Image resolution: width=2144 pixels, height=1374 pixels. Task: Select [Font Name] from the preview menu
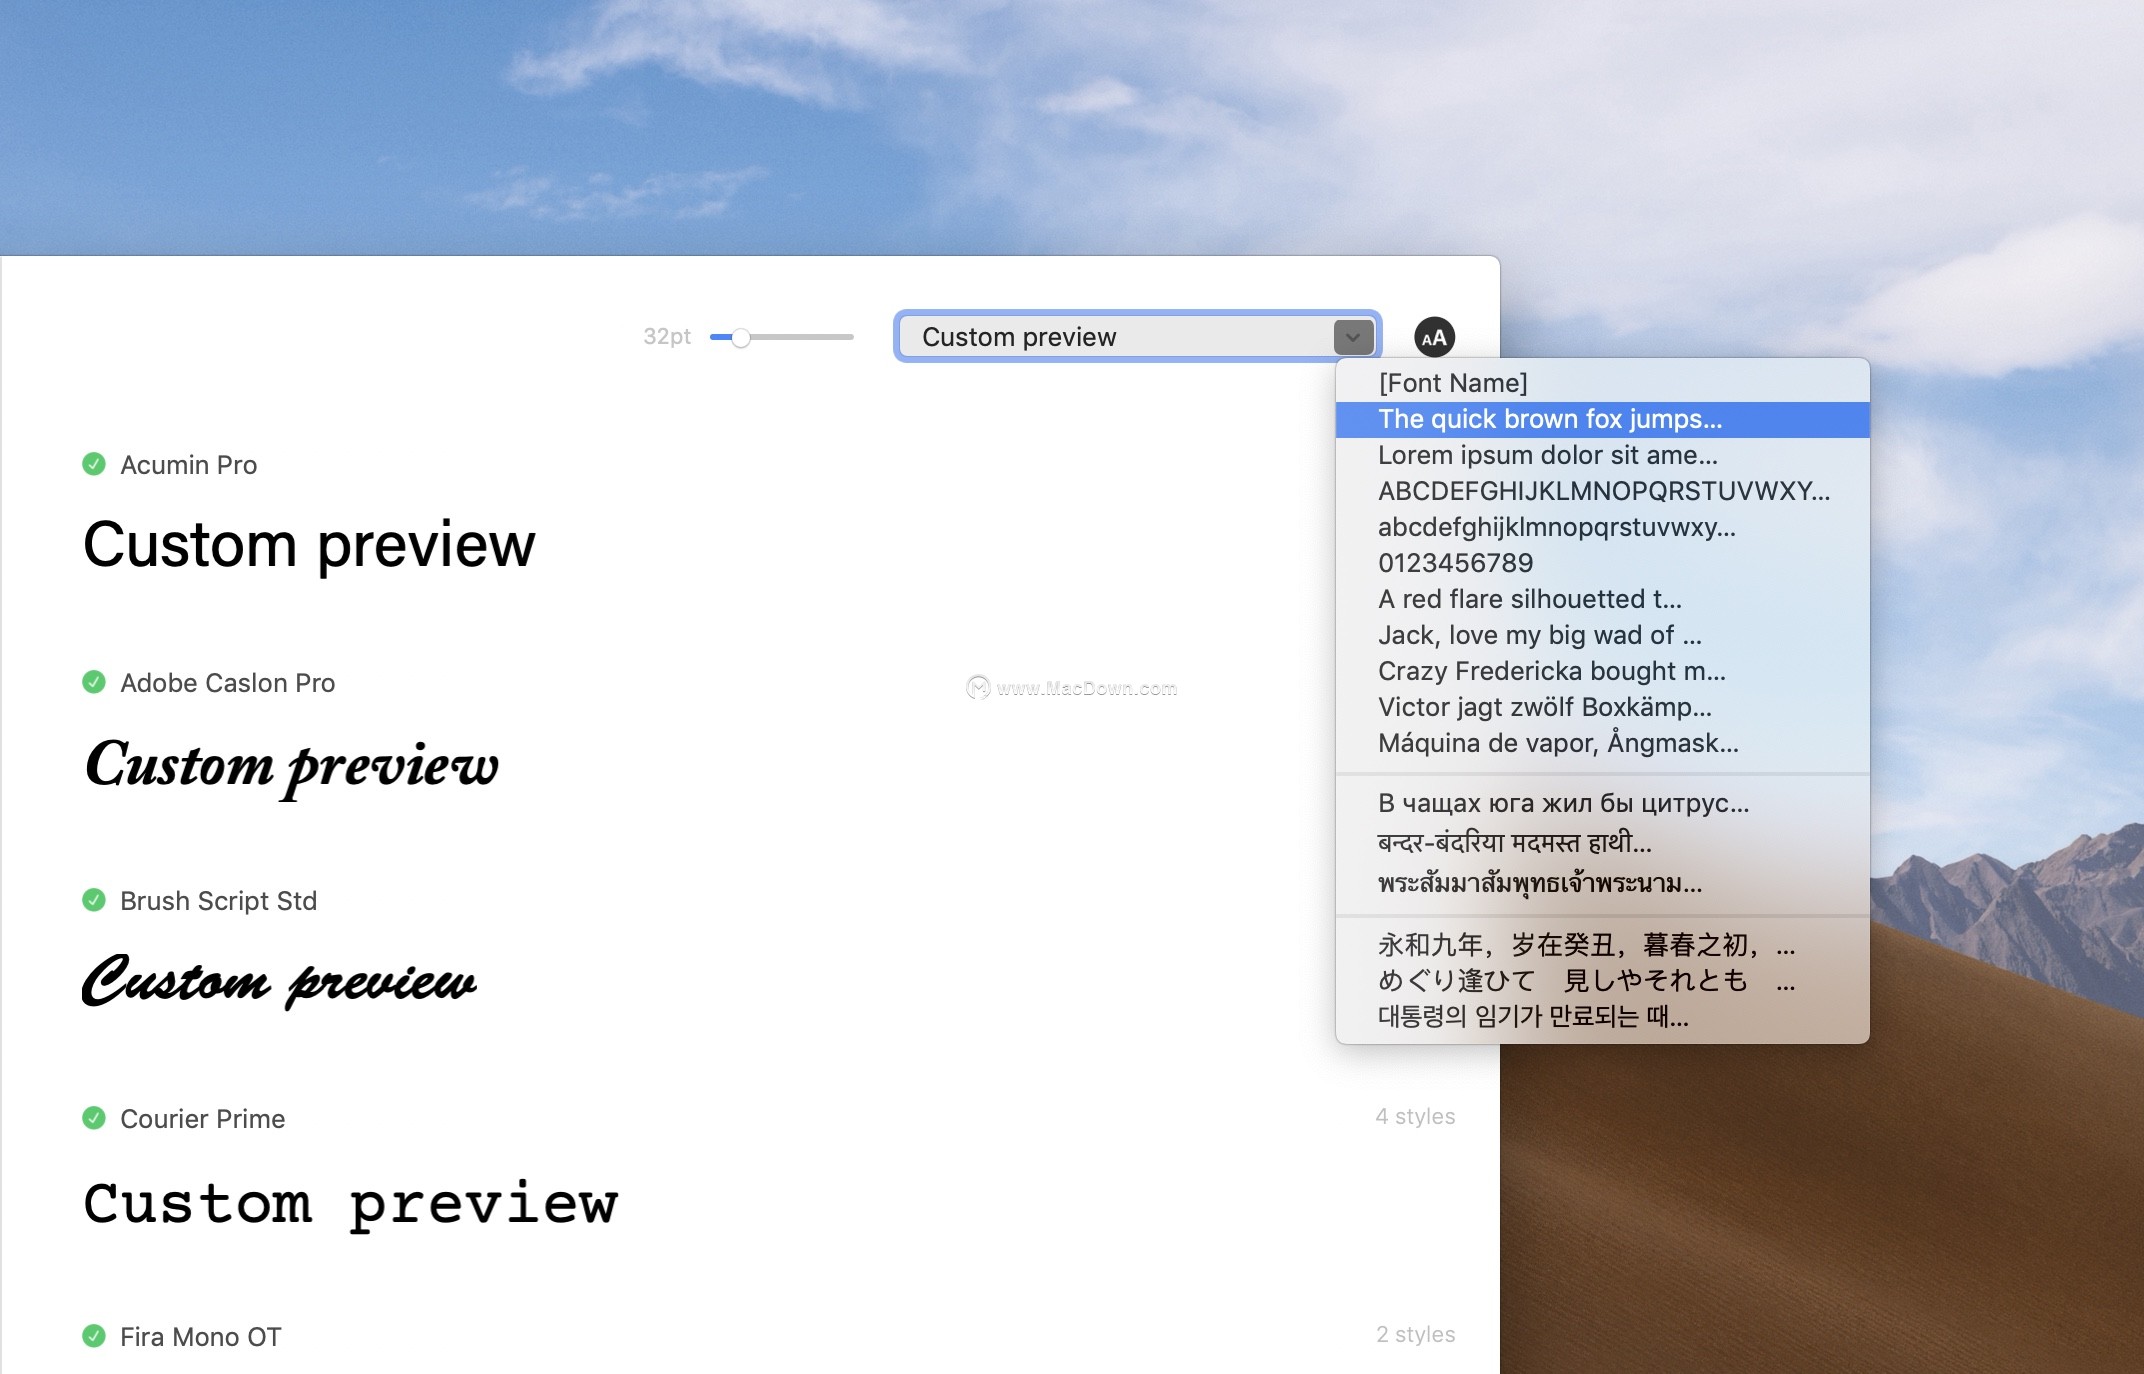[x=1602, y=383]
